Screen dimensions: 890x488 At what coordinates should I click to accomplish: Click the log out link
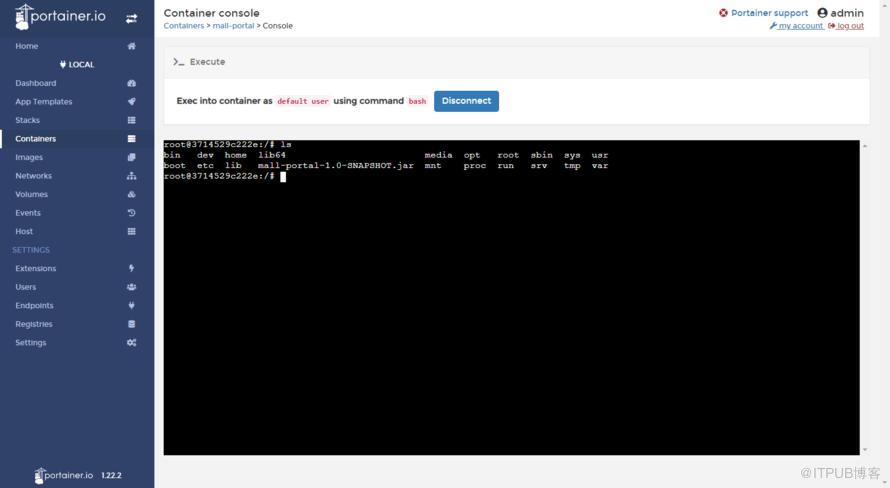tap(850, 26)
